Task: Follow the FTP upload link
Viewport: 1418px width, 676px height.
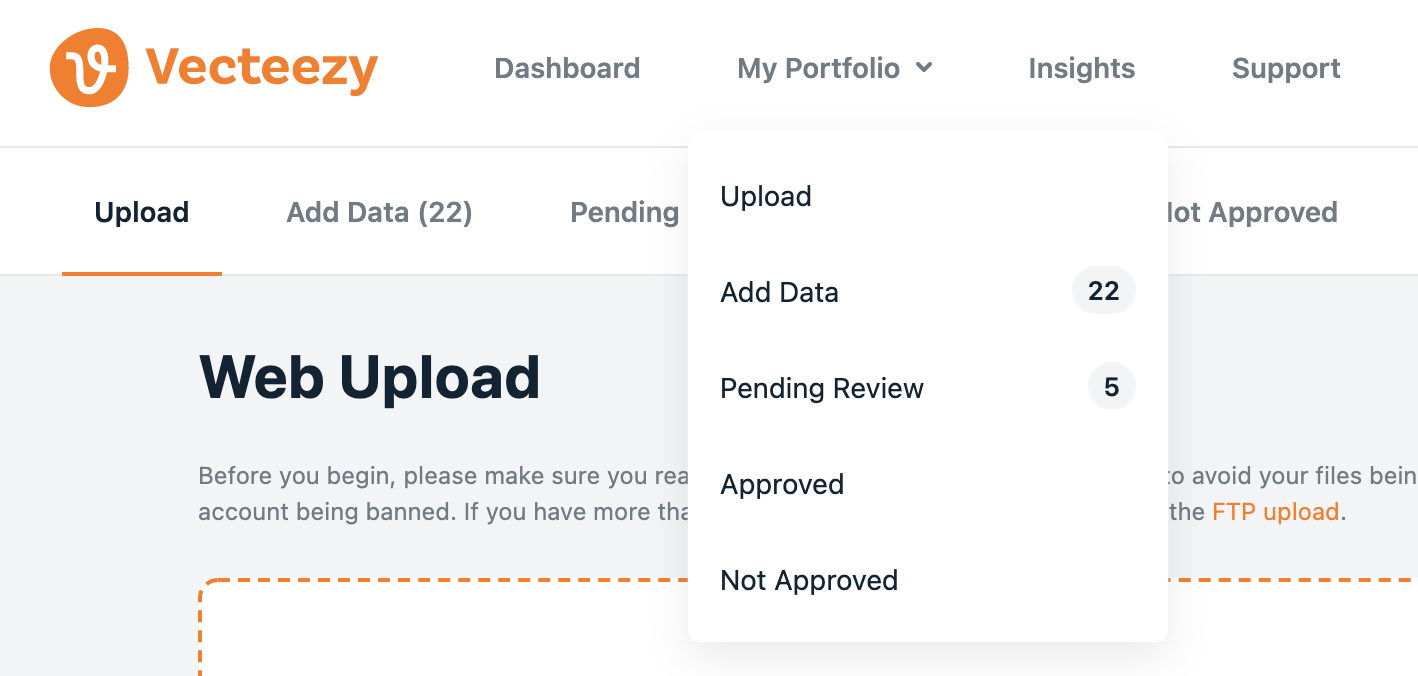Action: click(x=1275, y=512)
